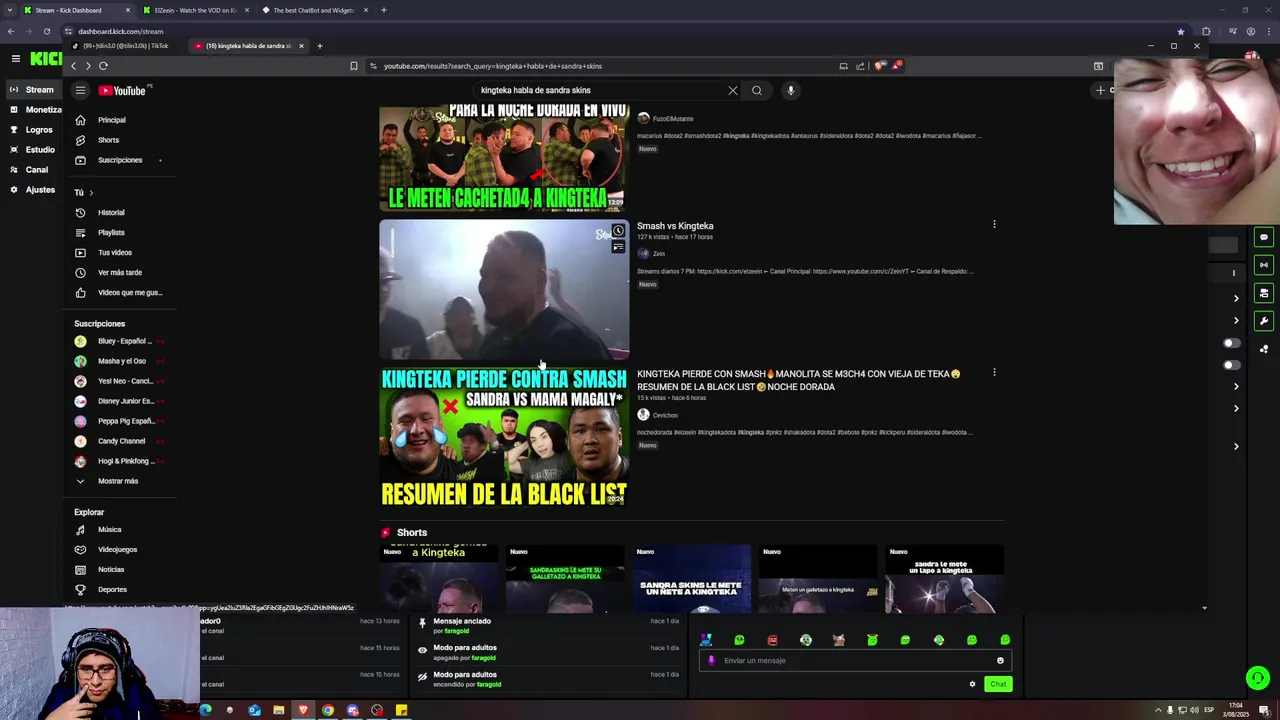
Task: Go to the YouTube logo home
Action: tap(124, 90)
